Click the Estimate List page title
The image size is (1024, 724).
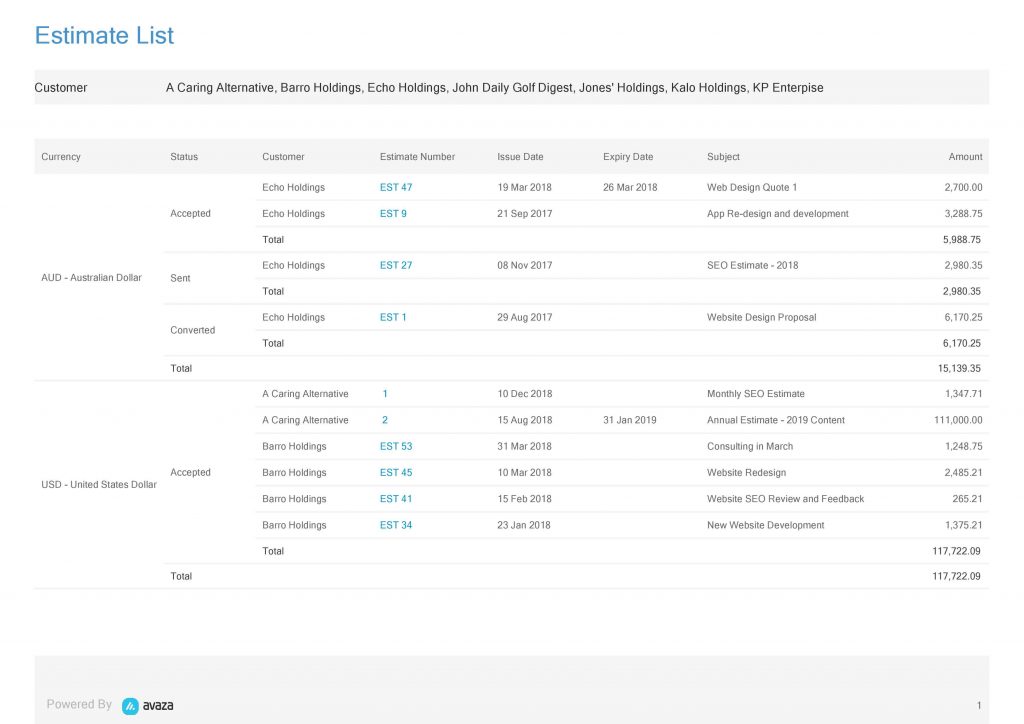[104, 35]
